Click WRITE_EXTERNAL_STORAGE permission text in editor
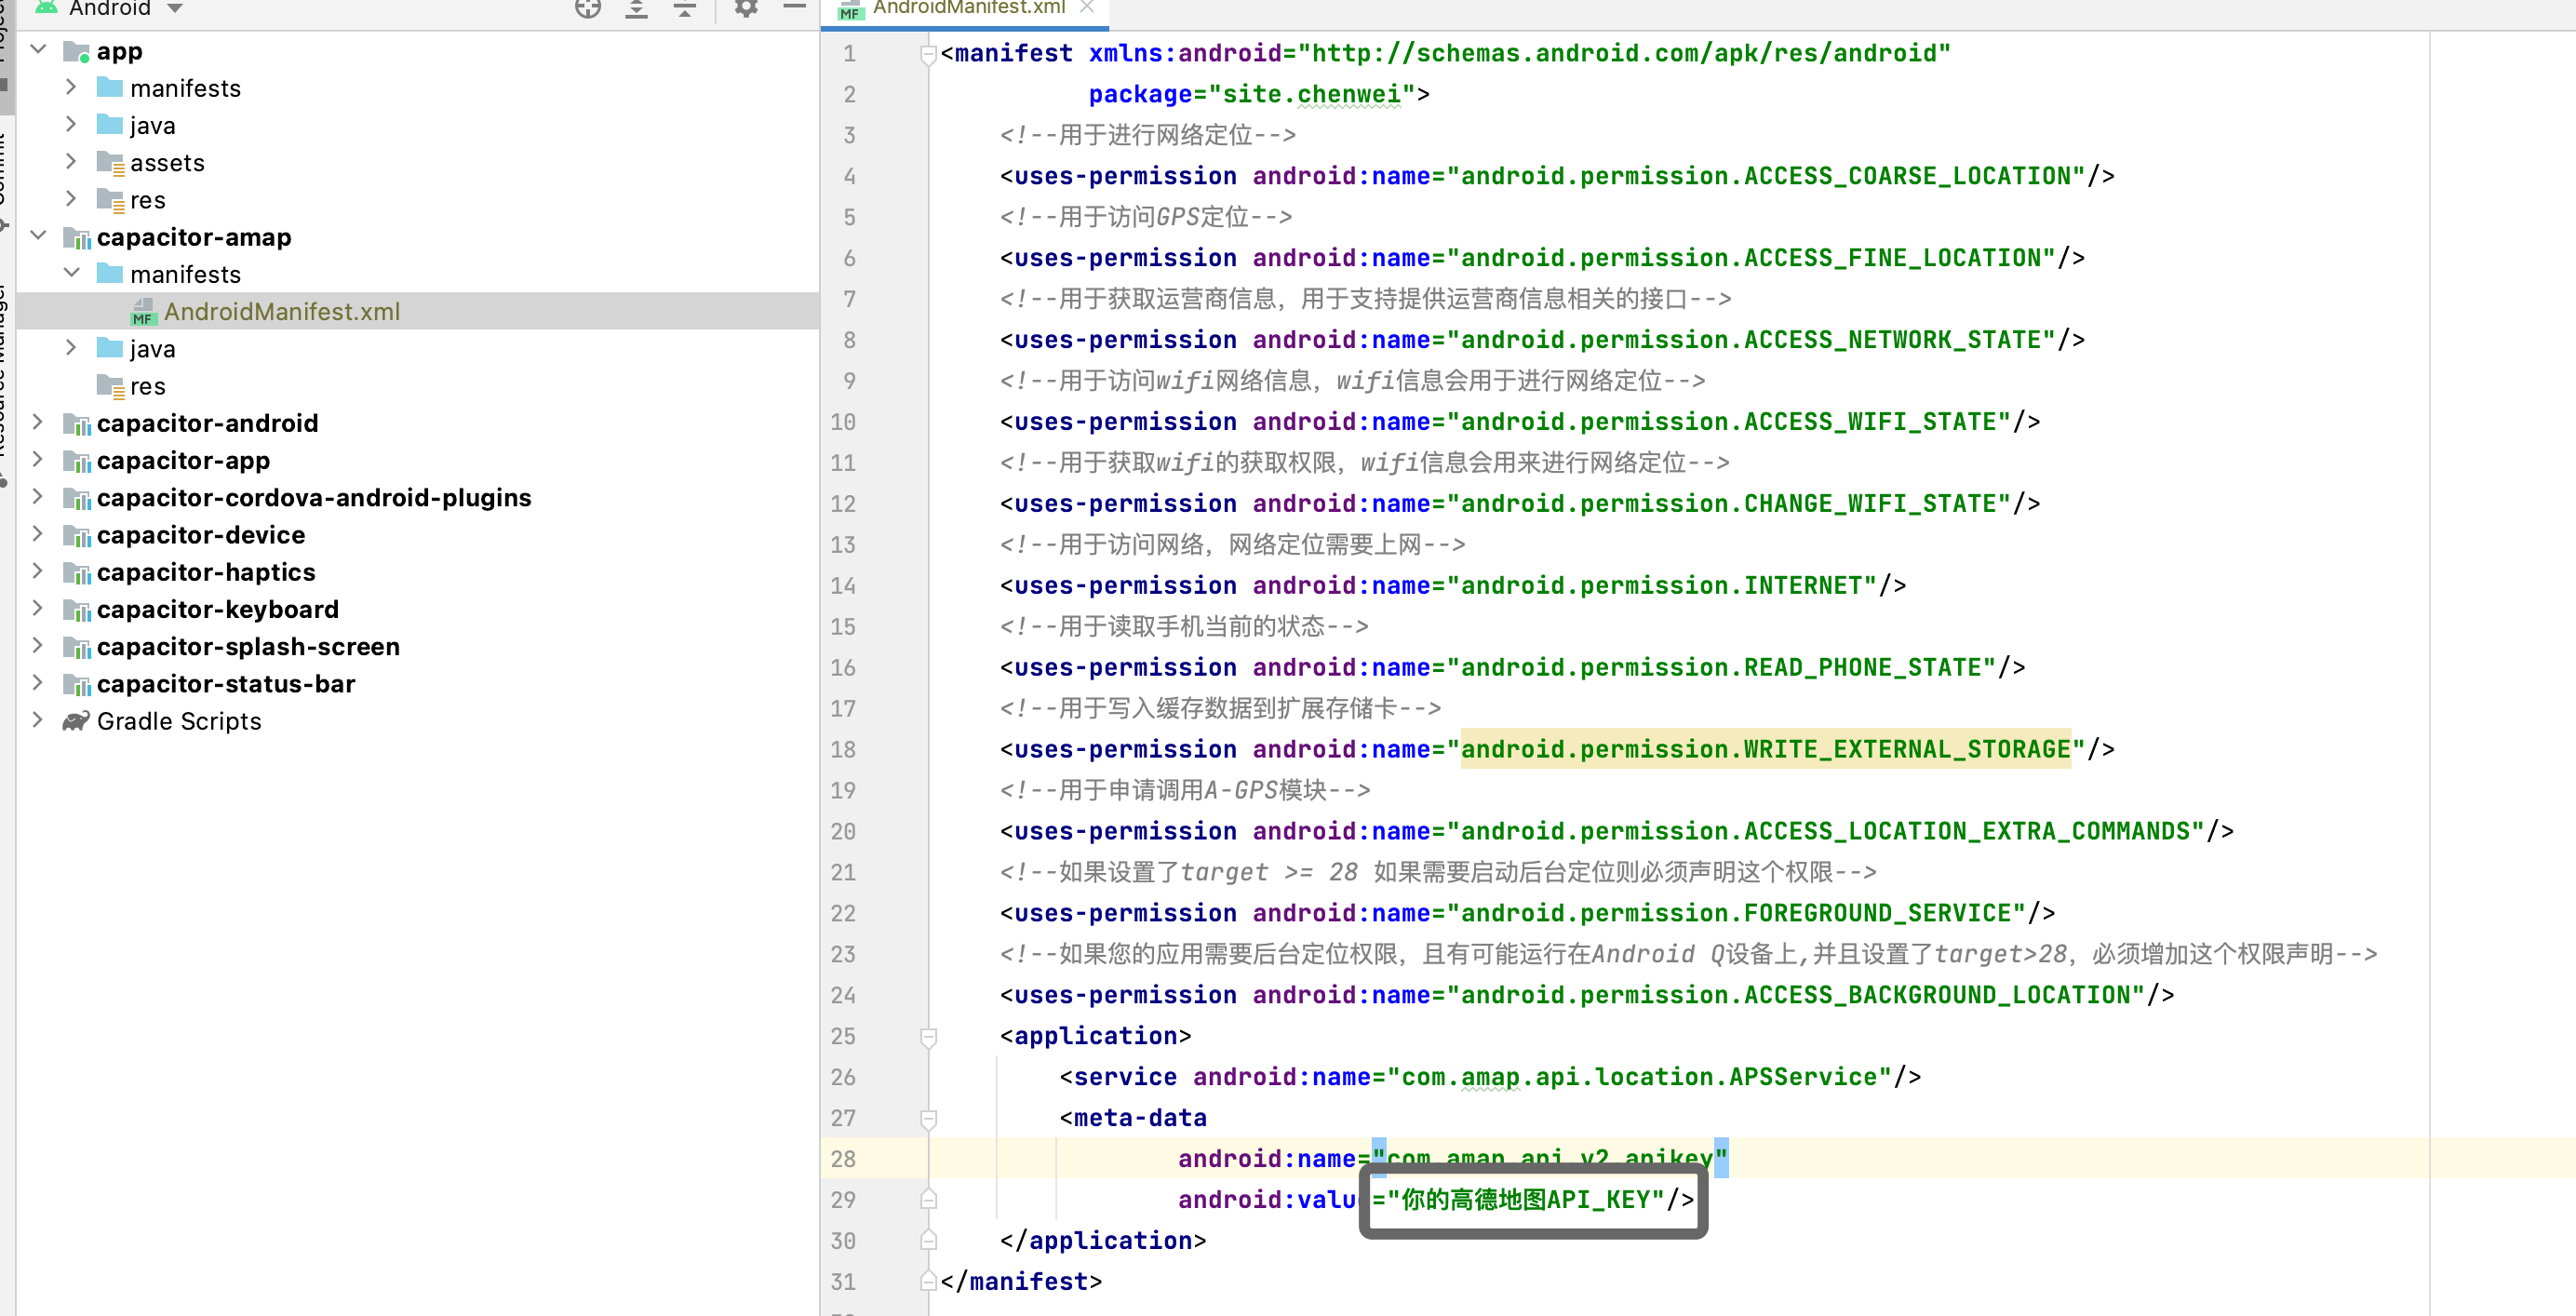The image size is (2576, 1316). click(1765, 749)
